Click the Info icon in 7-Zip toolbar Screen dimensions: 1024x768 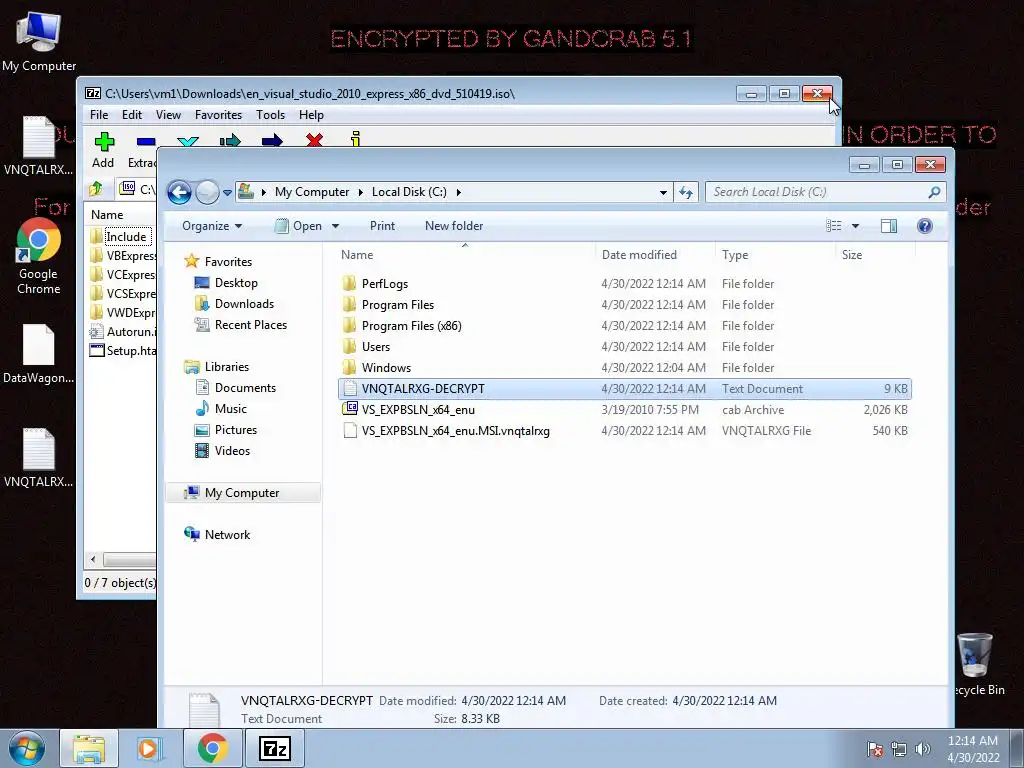[x=355, y=138]
